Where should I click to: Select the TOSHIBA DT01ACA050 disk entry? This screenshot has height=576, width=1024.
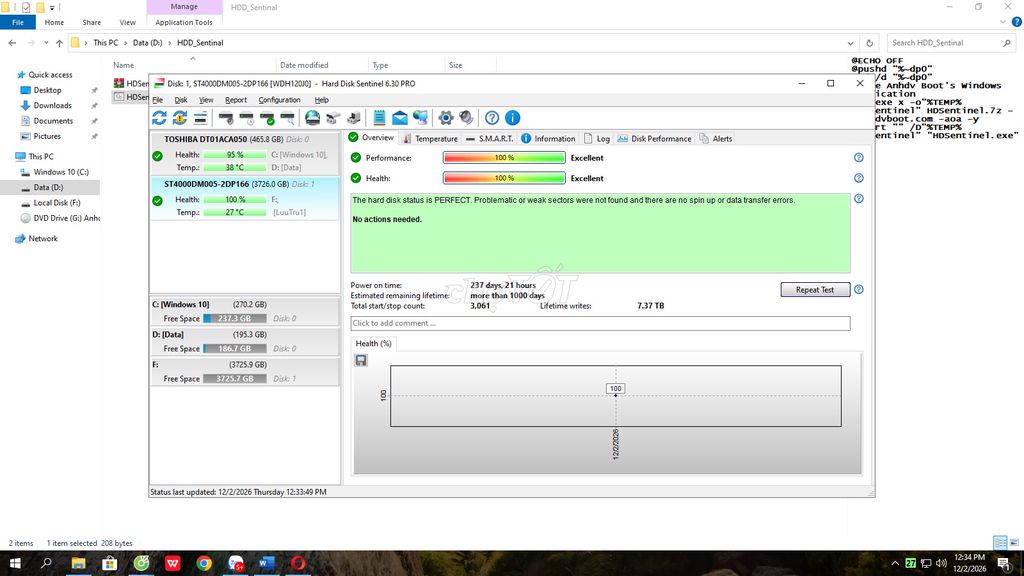tap(245, 153)
